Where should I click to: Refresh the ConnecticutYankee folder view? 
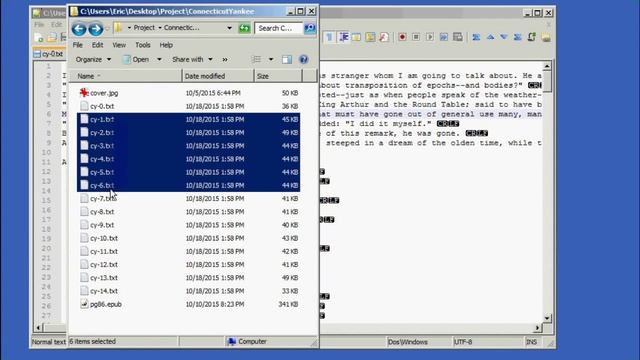coord(244,28)
